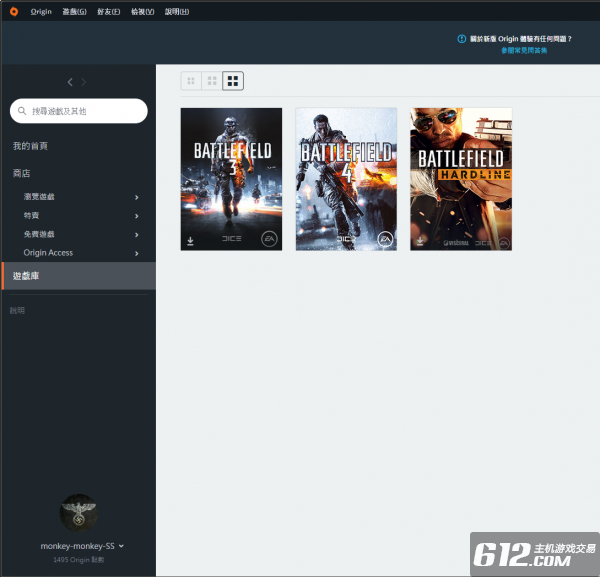Select 免費遊戲 under the store
Screen dimensions: 600x577
pos(39,234)
